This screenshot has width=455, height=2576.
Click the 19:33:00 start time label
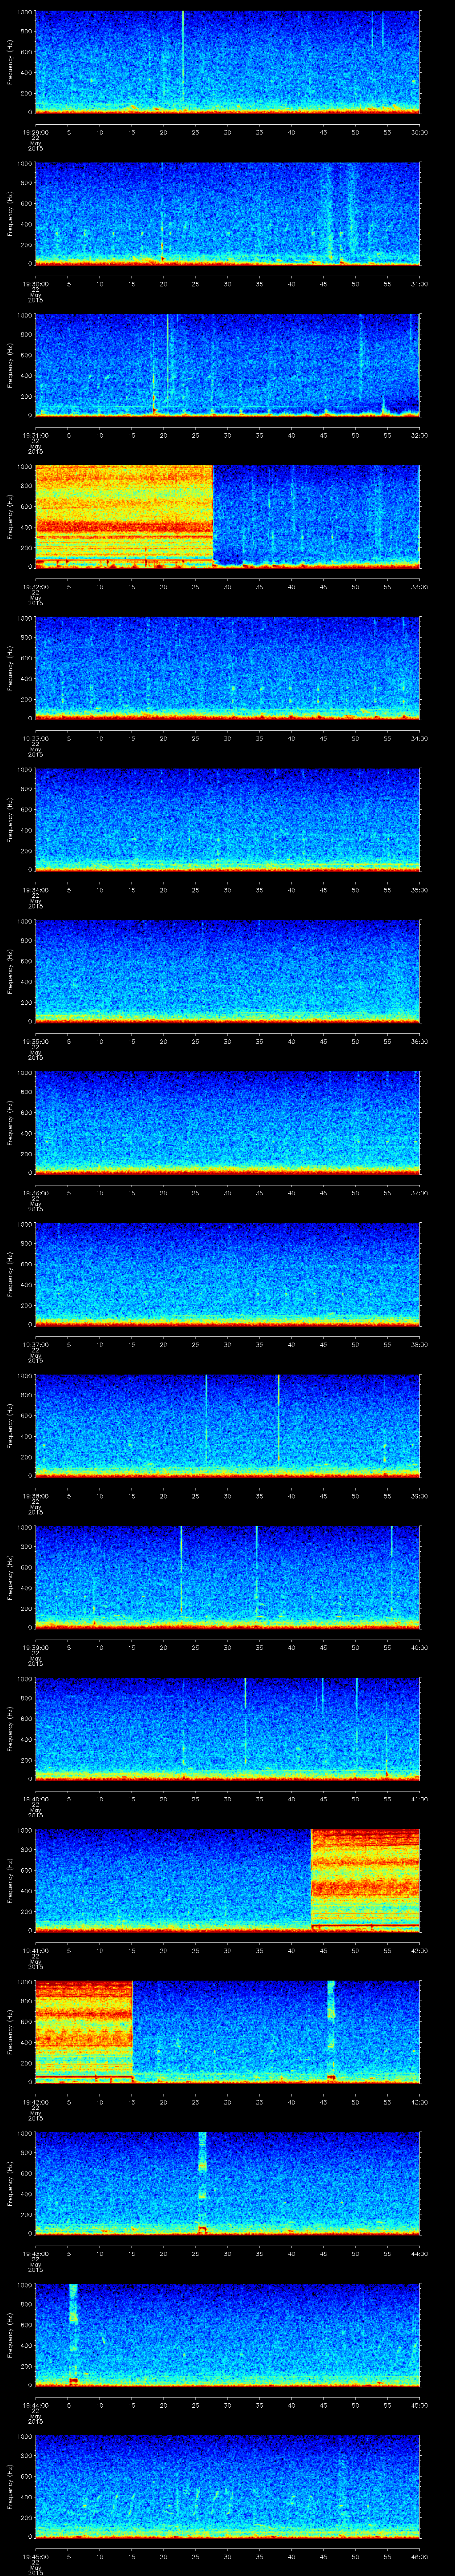35,738
